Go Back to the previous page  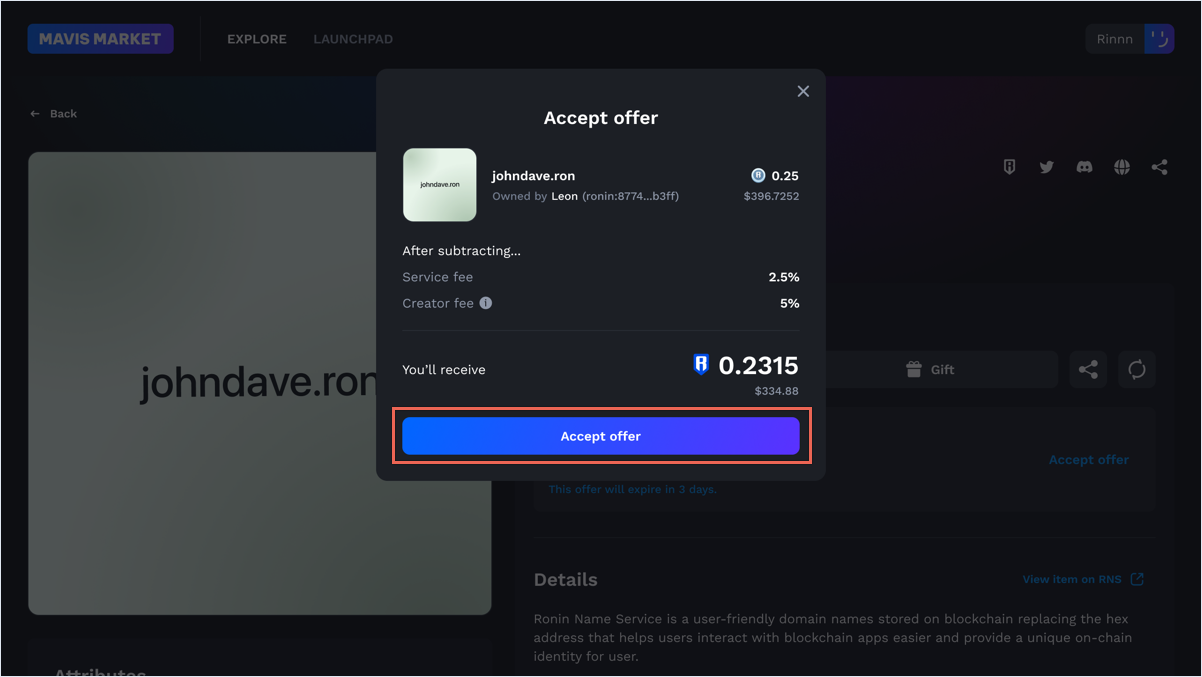(x=54, y=114)
